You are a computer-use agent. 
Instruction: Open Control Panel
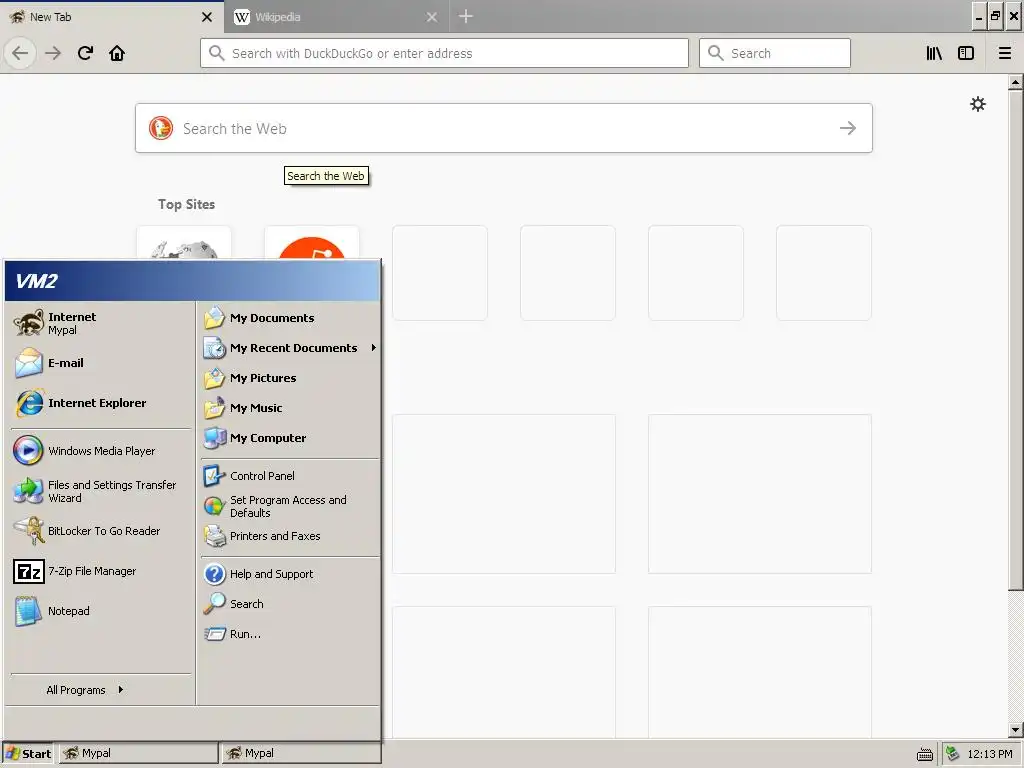point(289,476)
